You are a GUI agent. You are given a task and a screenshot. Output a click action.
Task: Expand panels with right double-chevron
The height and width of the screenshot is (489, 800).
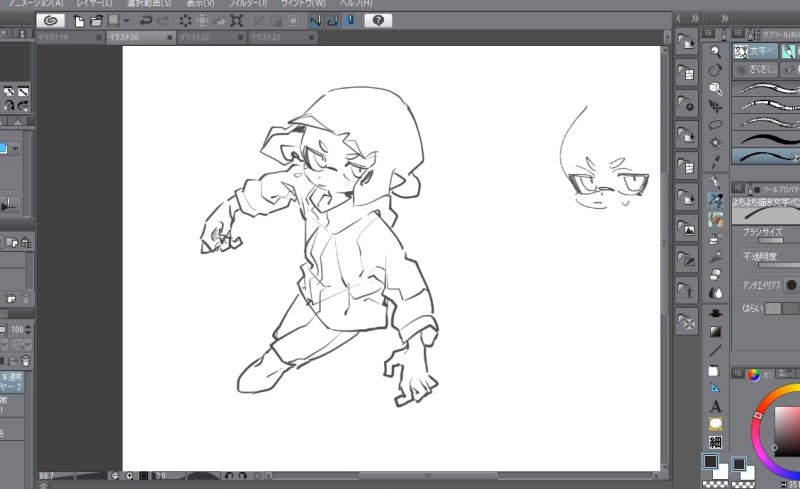tap(695, 18)
